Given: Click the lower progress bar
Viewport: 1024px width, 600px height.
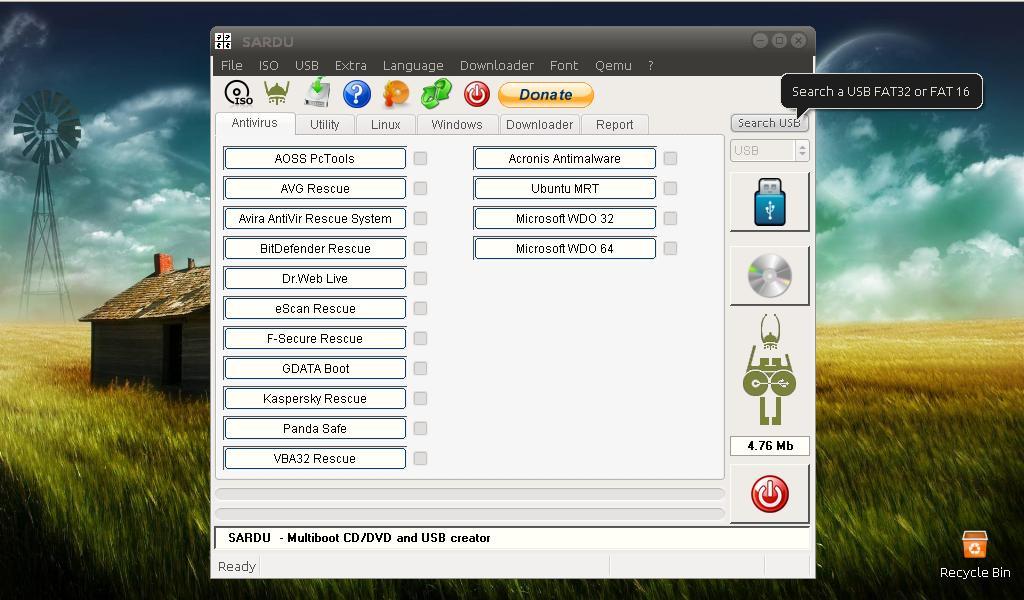Looking at the screenshot, I should 470,514.
